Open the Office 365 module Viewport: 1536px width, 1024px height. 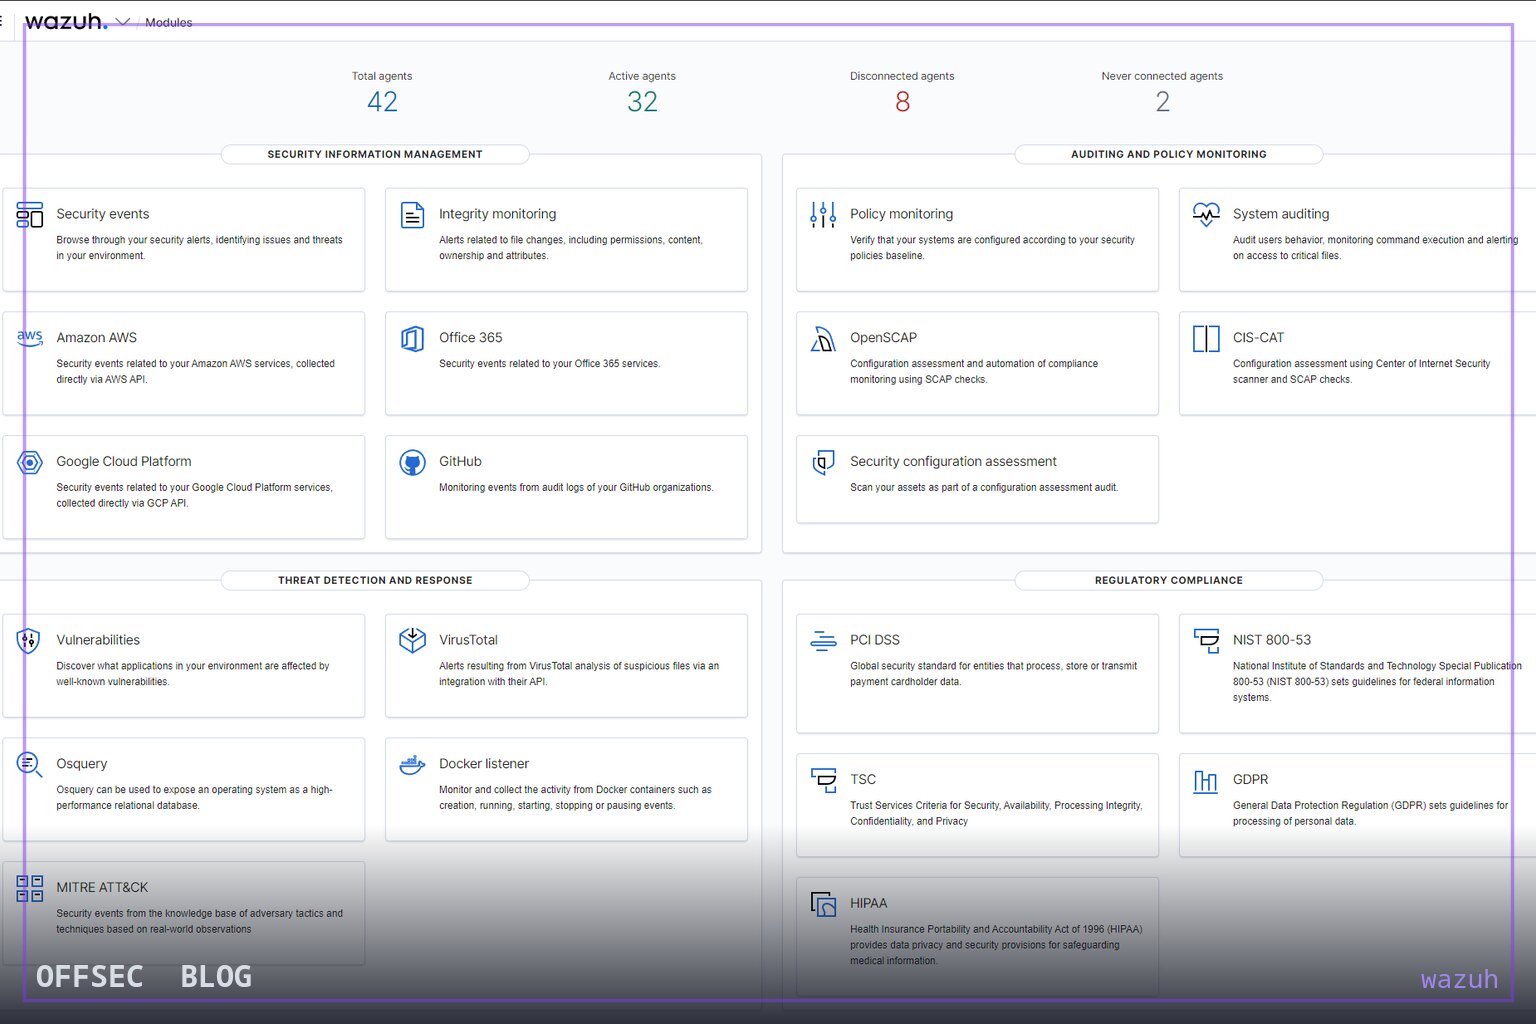point(566,363)
